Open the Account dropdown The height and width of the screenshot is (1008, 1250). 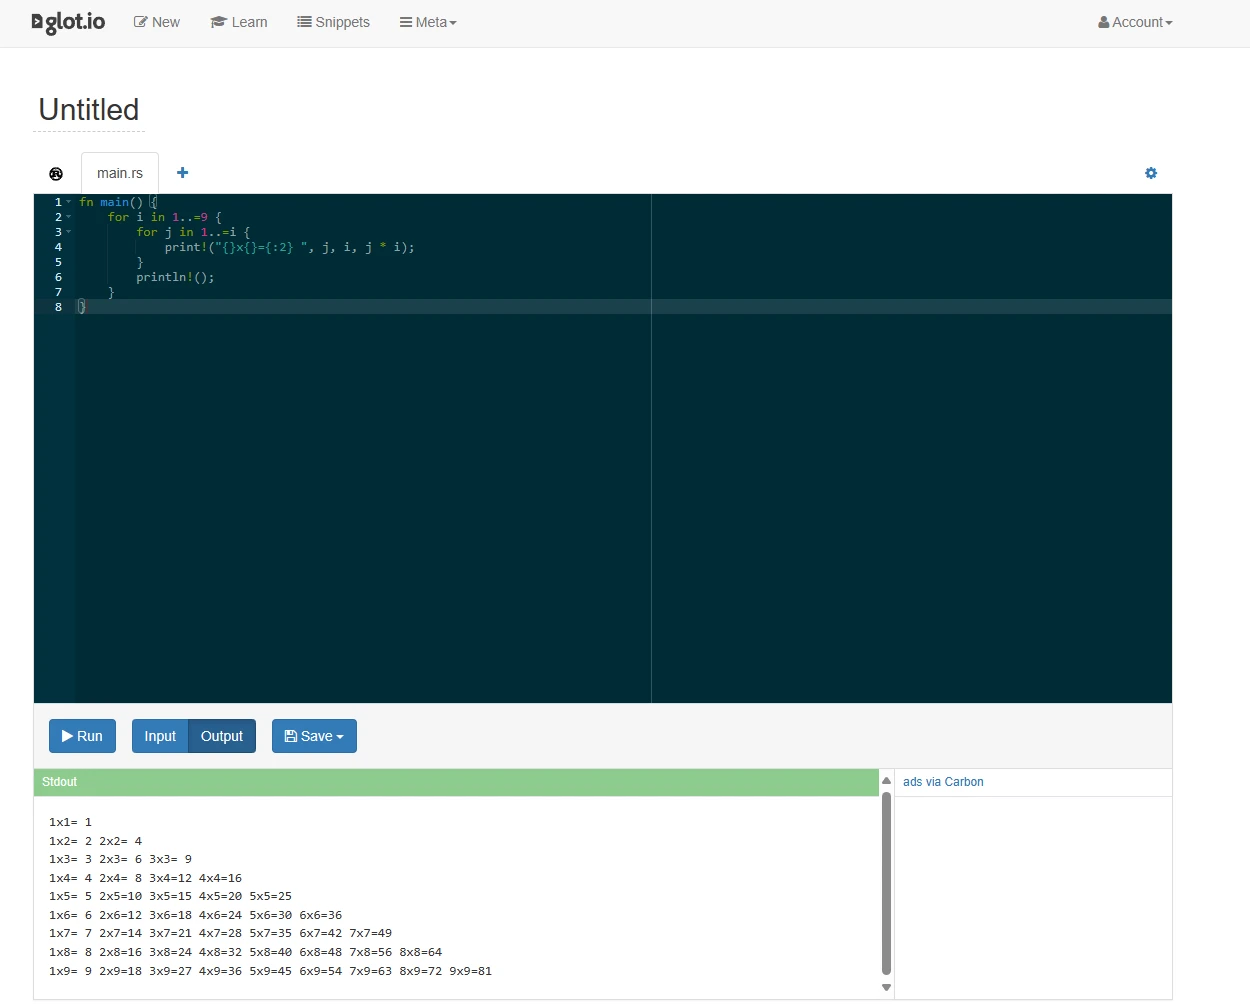pyautogui.click(x=1135, y=22)
